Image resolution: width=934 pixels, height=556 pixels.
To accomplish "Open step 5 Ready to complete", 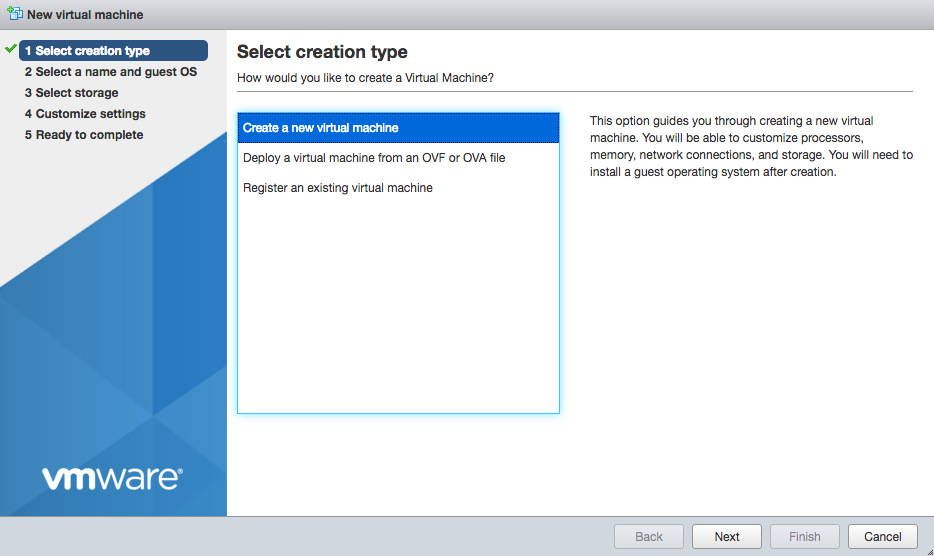I will pyautogui.click(x=84, y=135).
